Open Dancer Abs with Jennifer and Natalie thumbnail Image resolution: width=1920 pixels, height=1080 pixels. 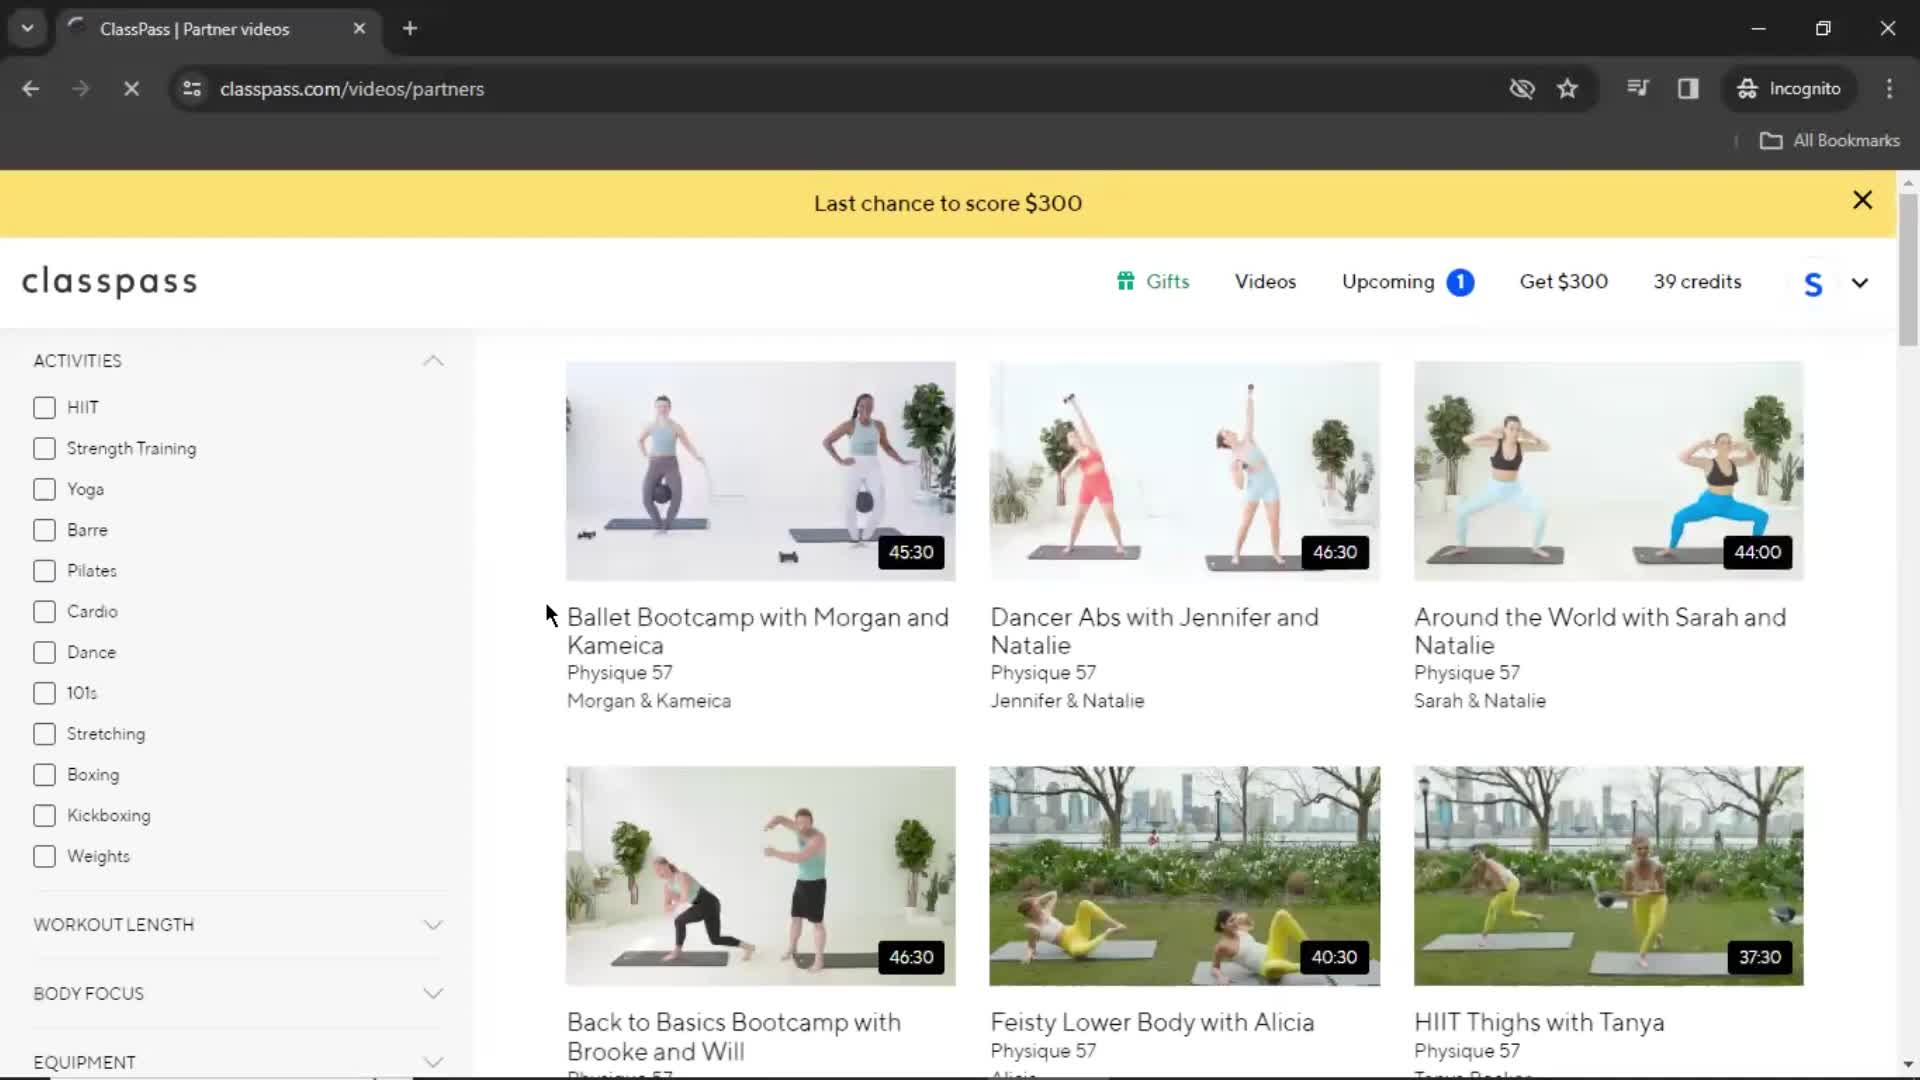pos(1185,471)
